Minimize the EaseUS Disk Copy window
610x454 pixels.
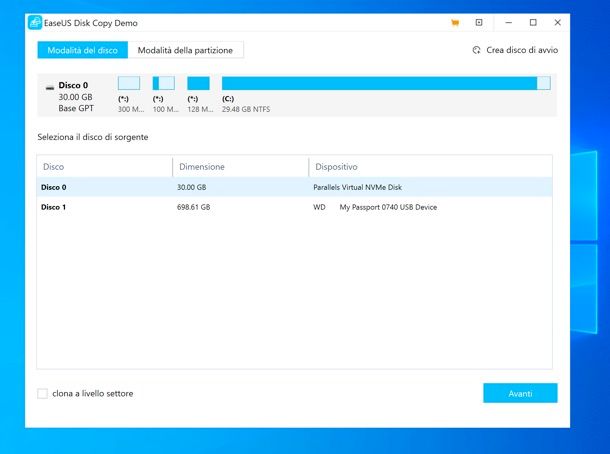click(x=508, y=23)
